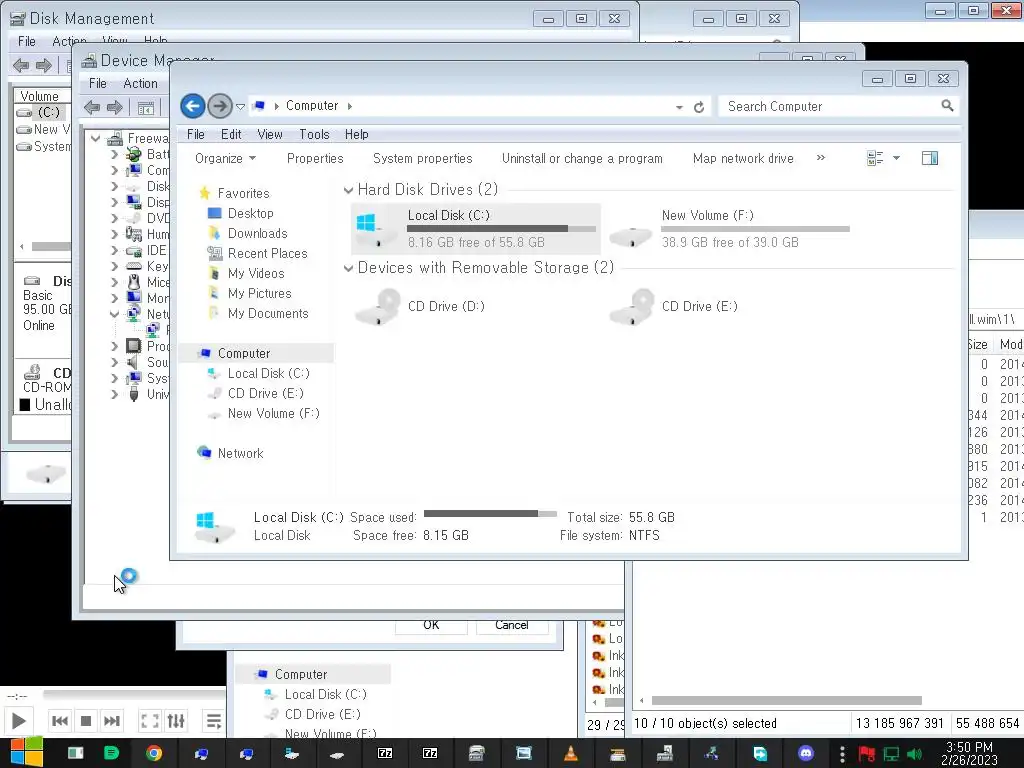Open the view options dropdown arrow
This screenshot has height=768, width=1024.
[897, 158]
